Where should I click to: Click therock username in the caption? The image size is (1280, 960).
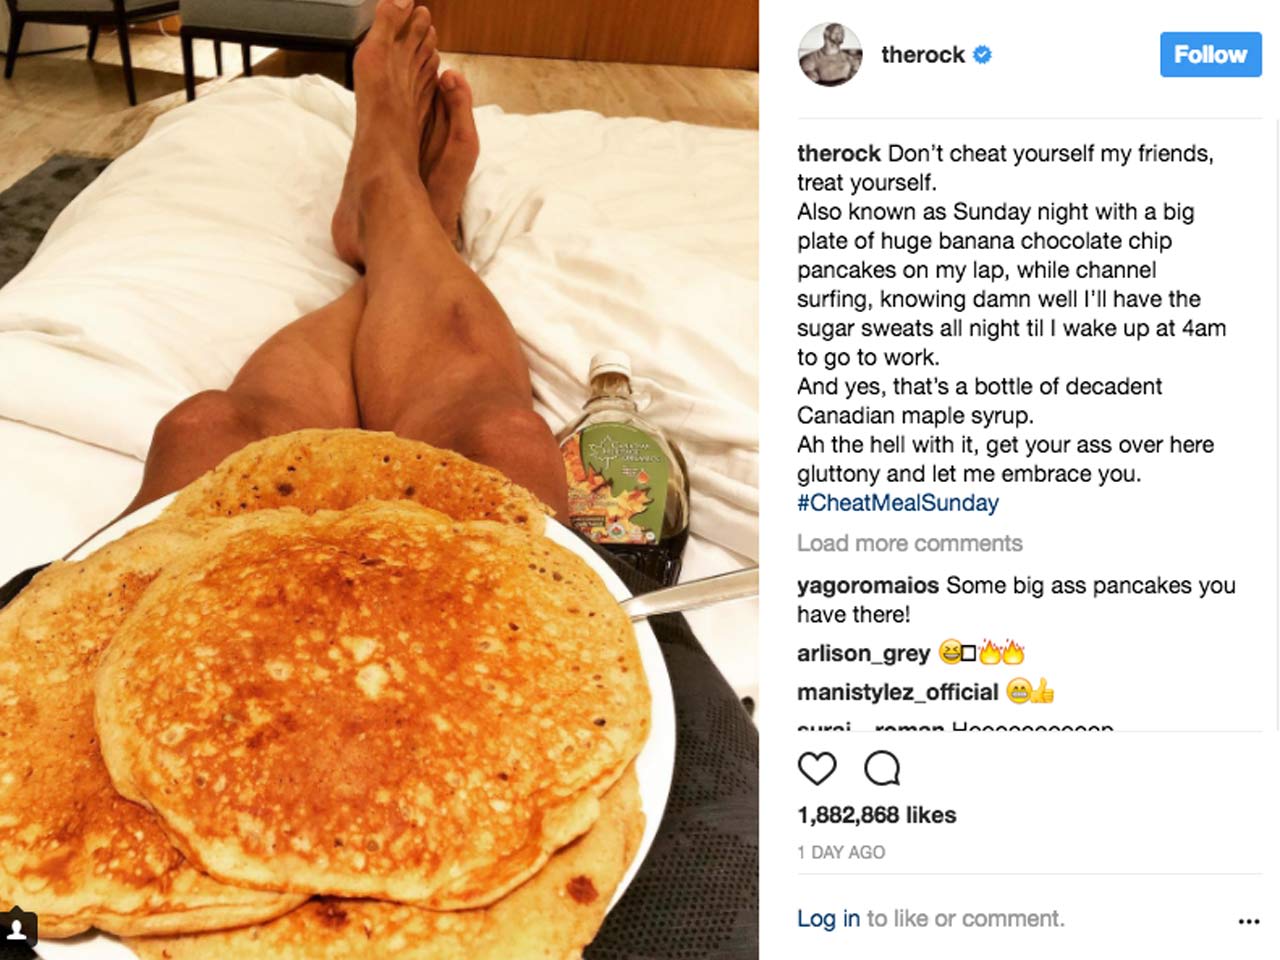(838, 153)
